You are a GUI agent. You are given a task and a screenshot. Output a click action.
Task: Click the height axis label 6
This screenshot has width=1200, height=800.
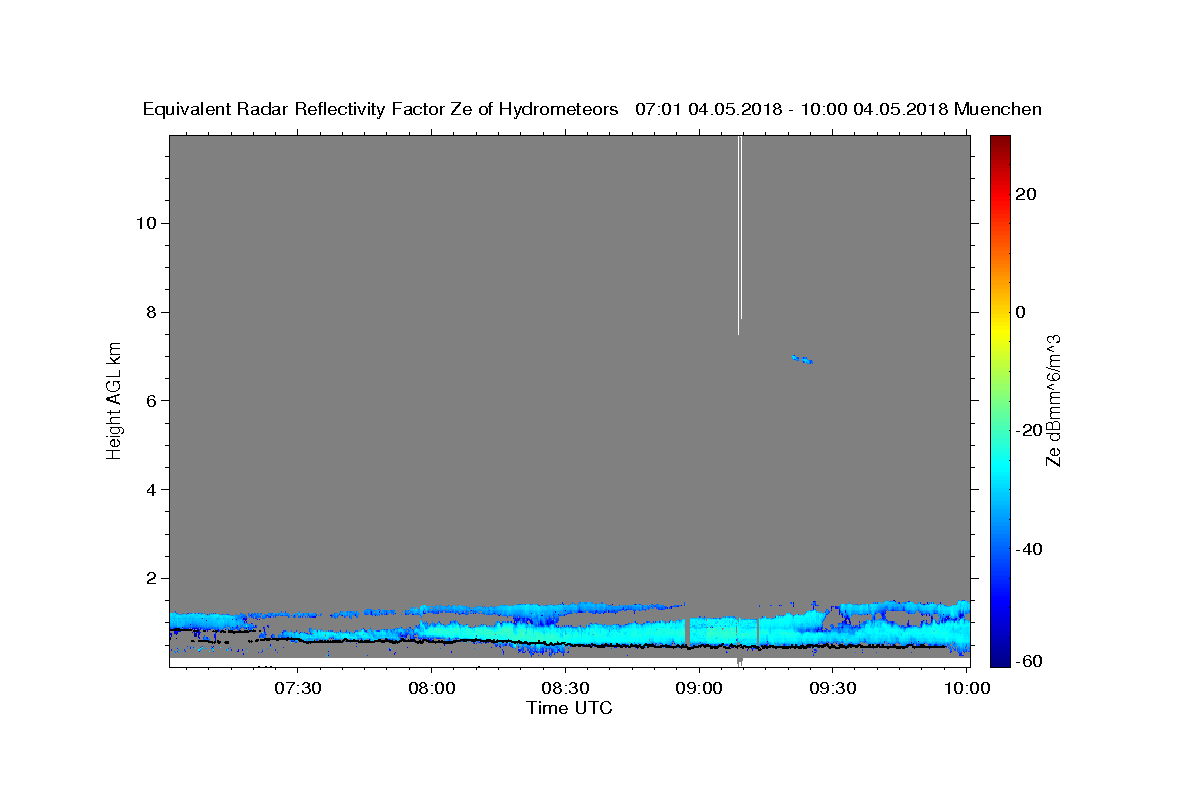pos(149,401)
